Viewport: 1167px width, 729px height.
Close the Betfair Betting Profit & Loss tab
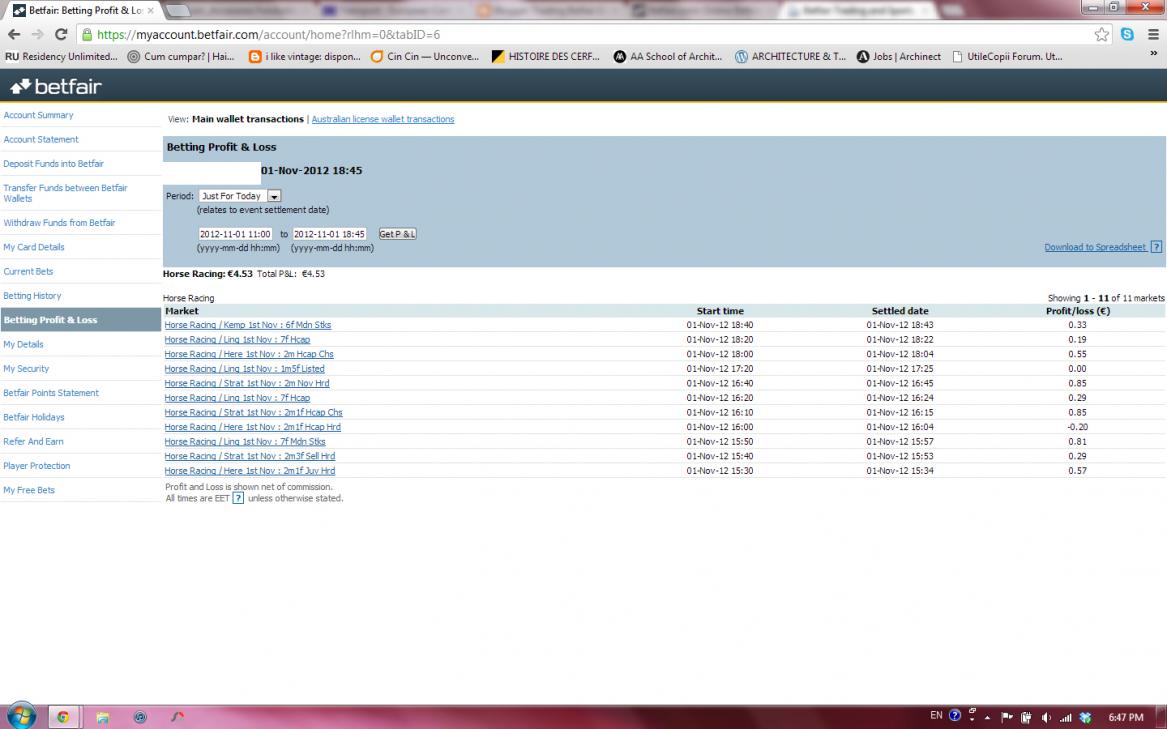pos(150,10)
